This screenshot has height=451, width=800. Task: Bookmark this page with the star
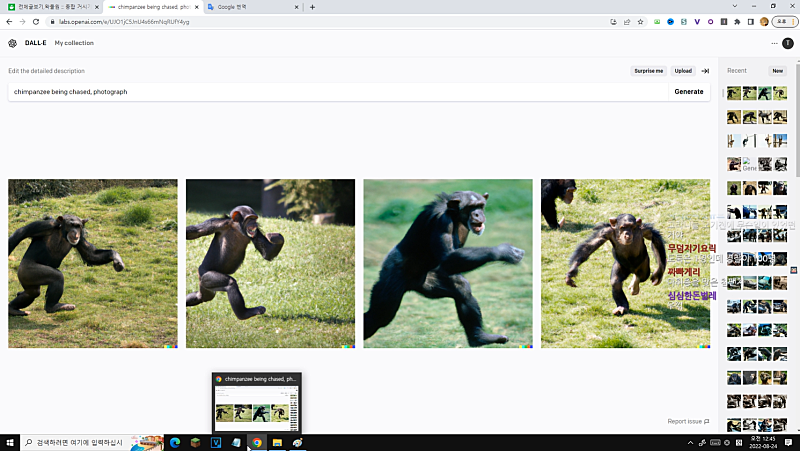point(640,22)
